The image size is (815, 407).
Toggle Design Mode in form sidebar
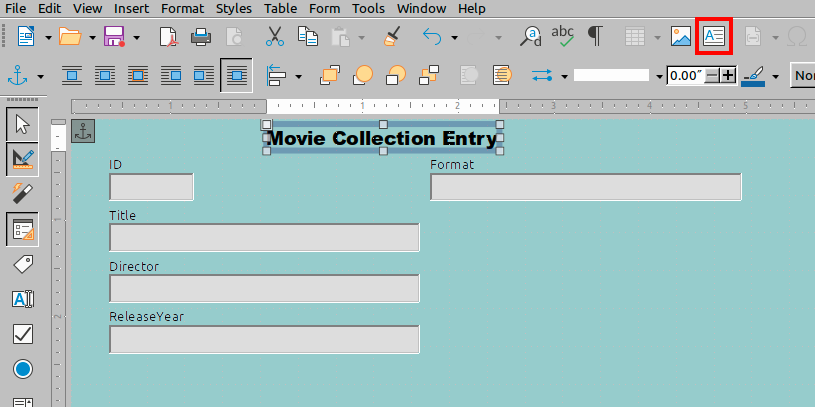pos(23,157)
